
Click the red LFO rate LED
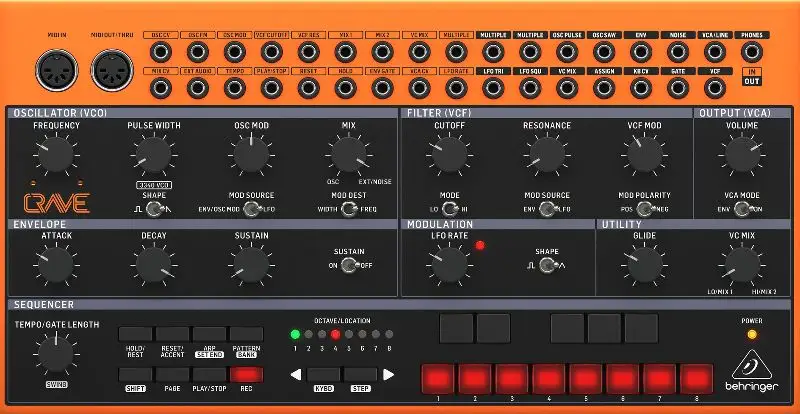480,245
